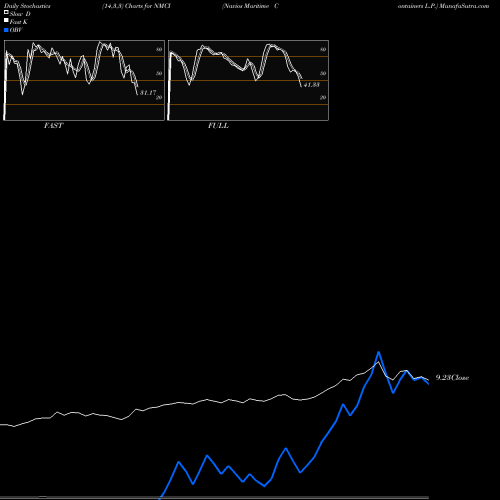This screenshot has width=500, height=500.
Task: Click the FAST chart label
Action: click(x=53, y=125)
